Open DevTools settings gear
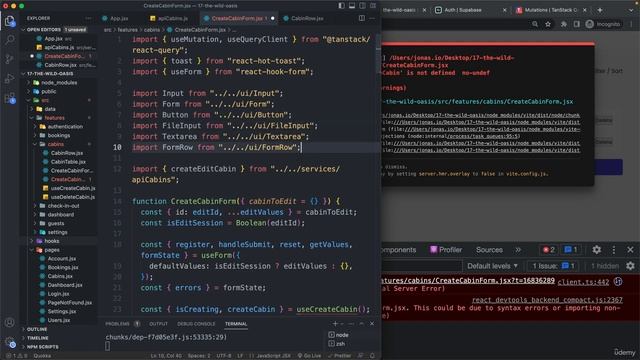This screenshot has width=640, height=360. point(596,249)
